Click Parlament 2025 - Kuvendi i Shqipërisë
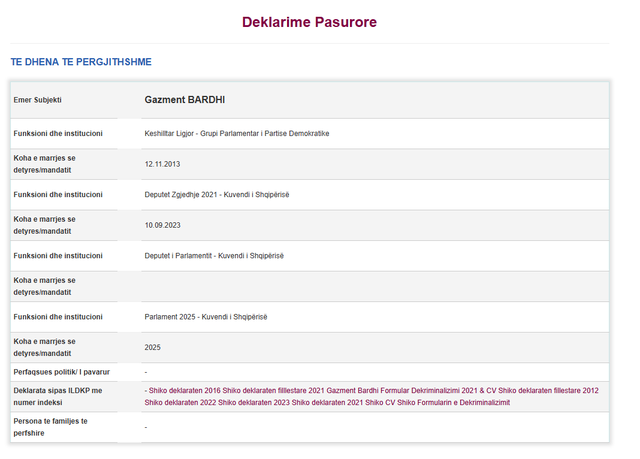 (x=206, y=317)
